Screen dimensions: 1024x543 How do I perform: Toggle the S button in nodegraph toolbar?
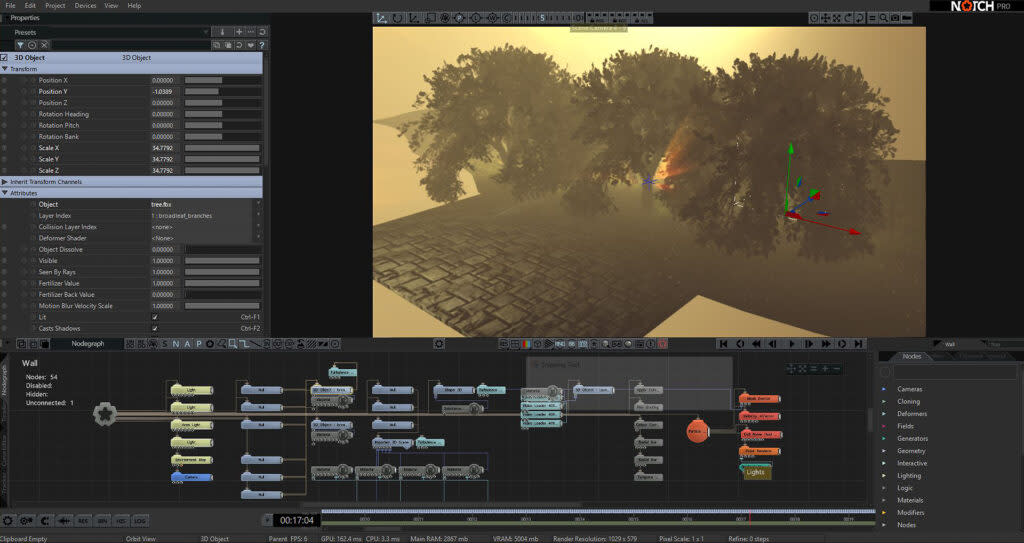coord(165,344)
